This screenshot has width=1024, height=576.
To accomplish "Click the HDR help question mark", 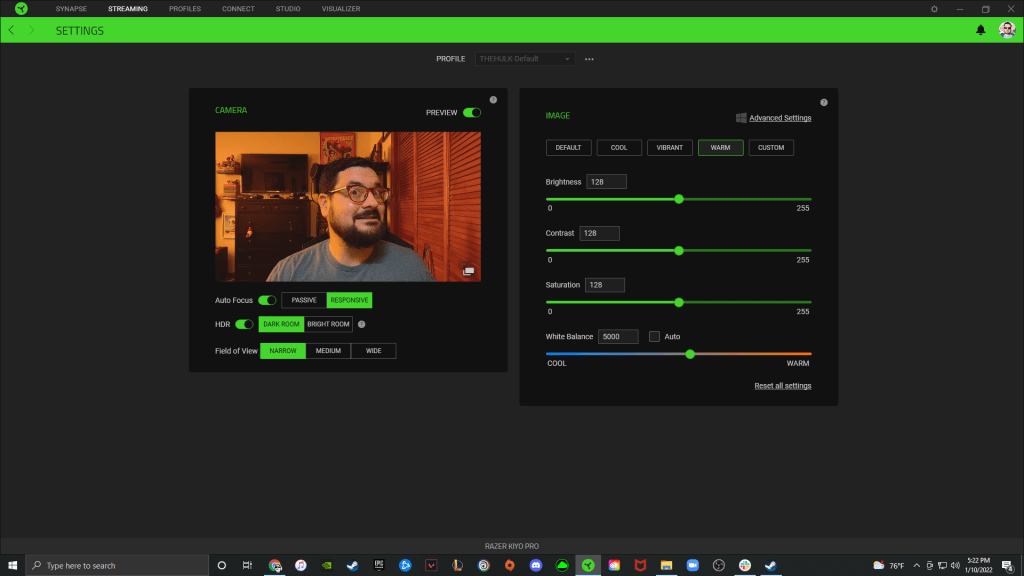I will coord(361,324).
